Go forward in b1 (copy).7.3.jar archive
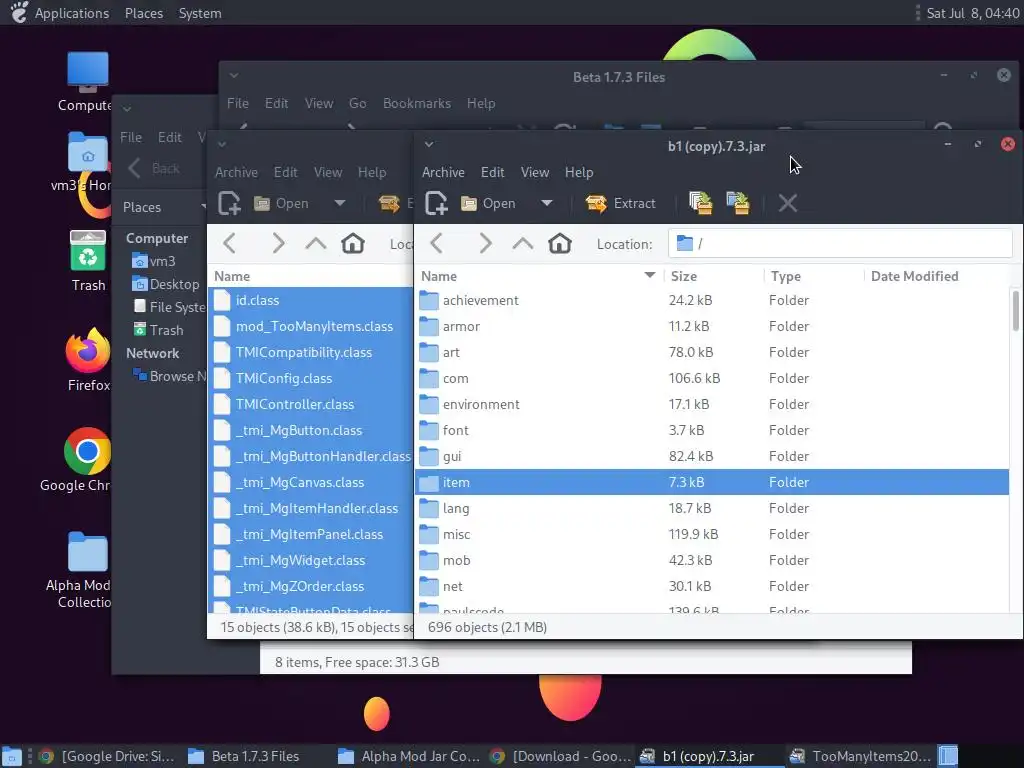This screenshot has width=1024, height=768. 485,244
